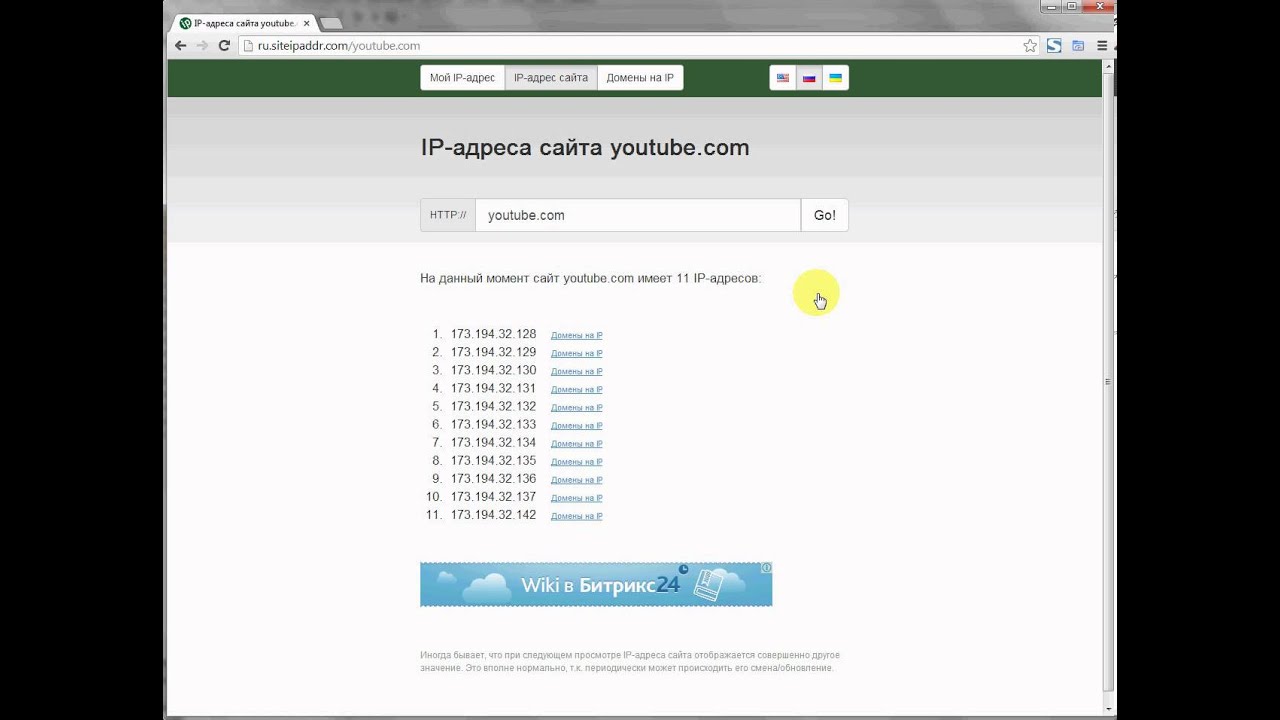Screen dimensions: 1280x720
Task: Open Домены на IP link for 173.194.32.136
Action: tap(577, 480)
